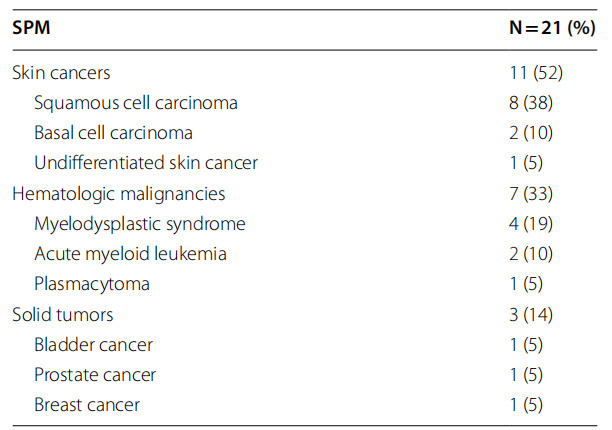Viewport: 612px width, 430px height.
Task: Click the Undifferentiated skin cancer text
Action: coord(146,163)
